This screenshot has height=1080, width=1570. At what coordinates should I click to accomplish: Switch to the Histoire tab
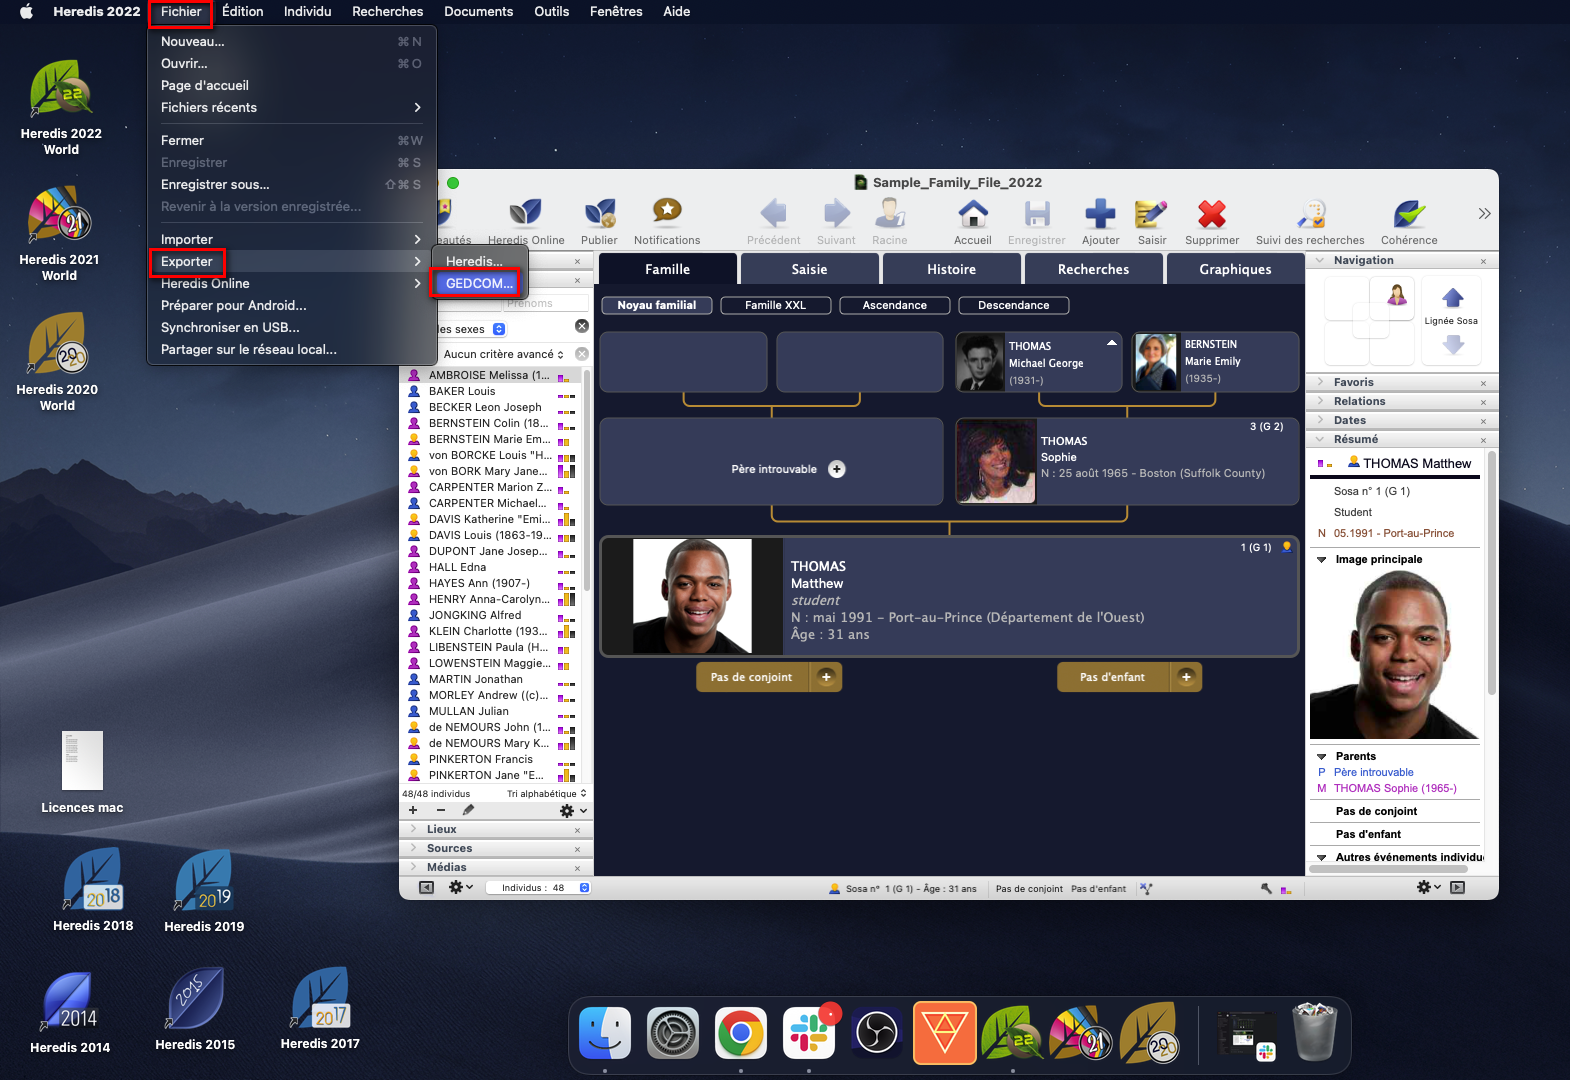coord(951,269)
